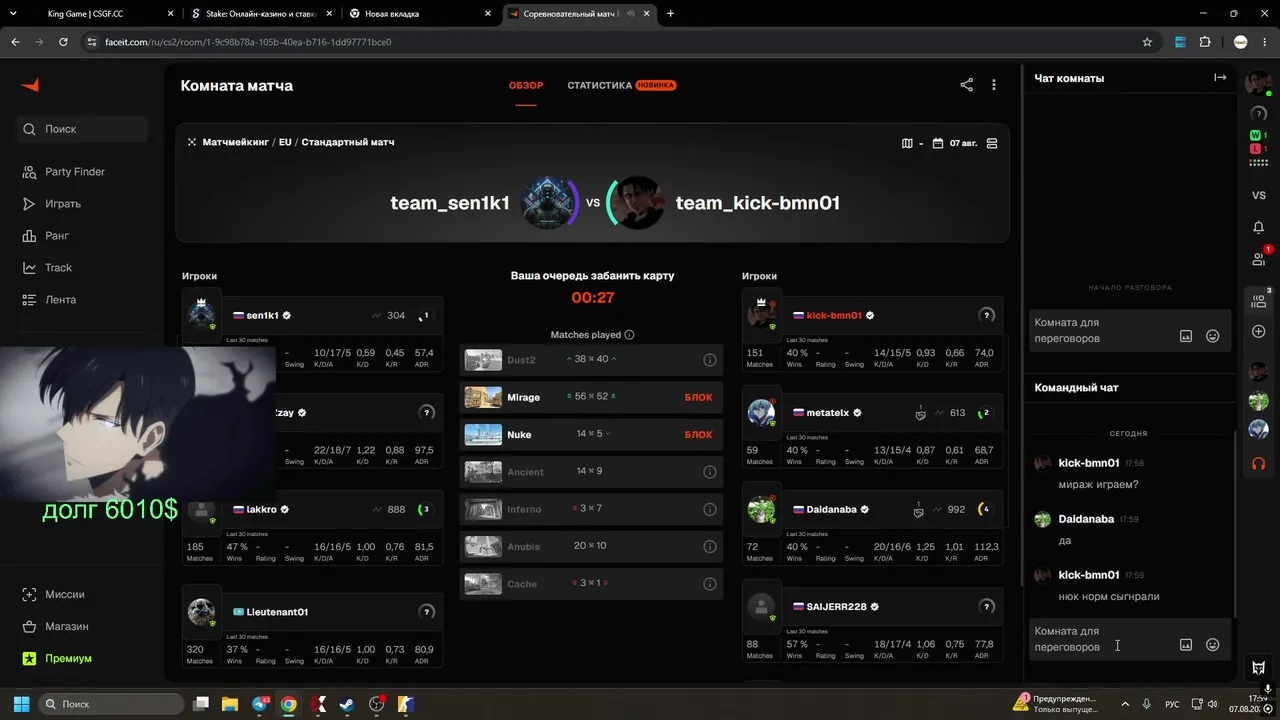Click question mark skill icon for Lieutenant01
The width and height of the screenshot is (1280, 720).
[x=427, y=612]
